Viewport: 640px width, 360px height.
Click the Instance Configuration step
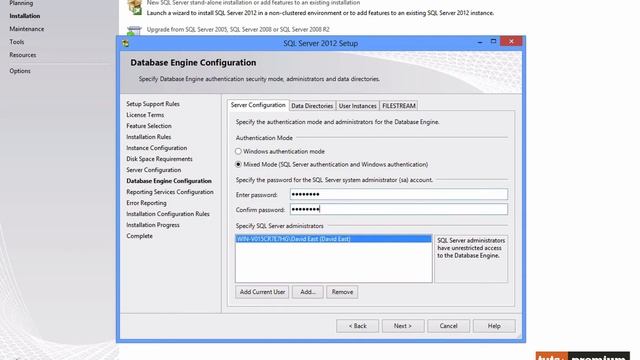click(156, 148)
